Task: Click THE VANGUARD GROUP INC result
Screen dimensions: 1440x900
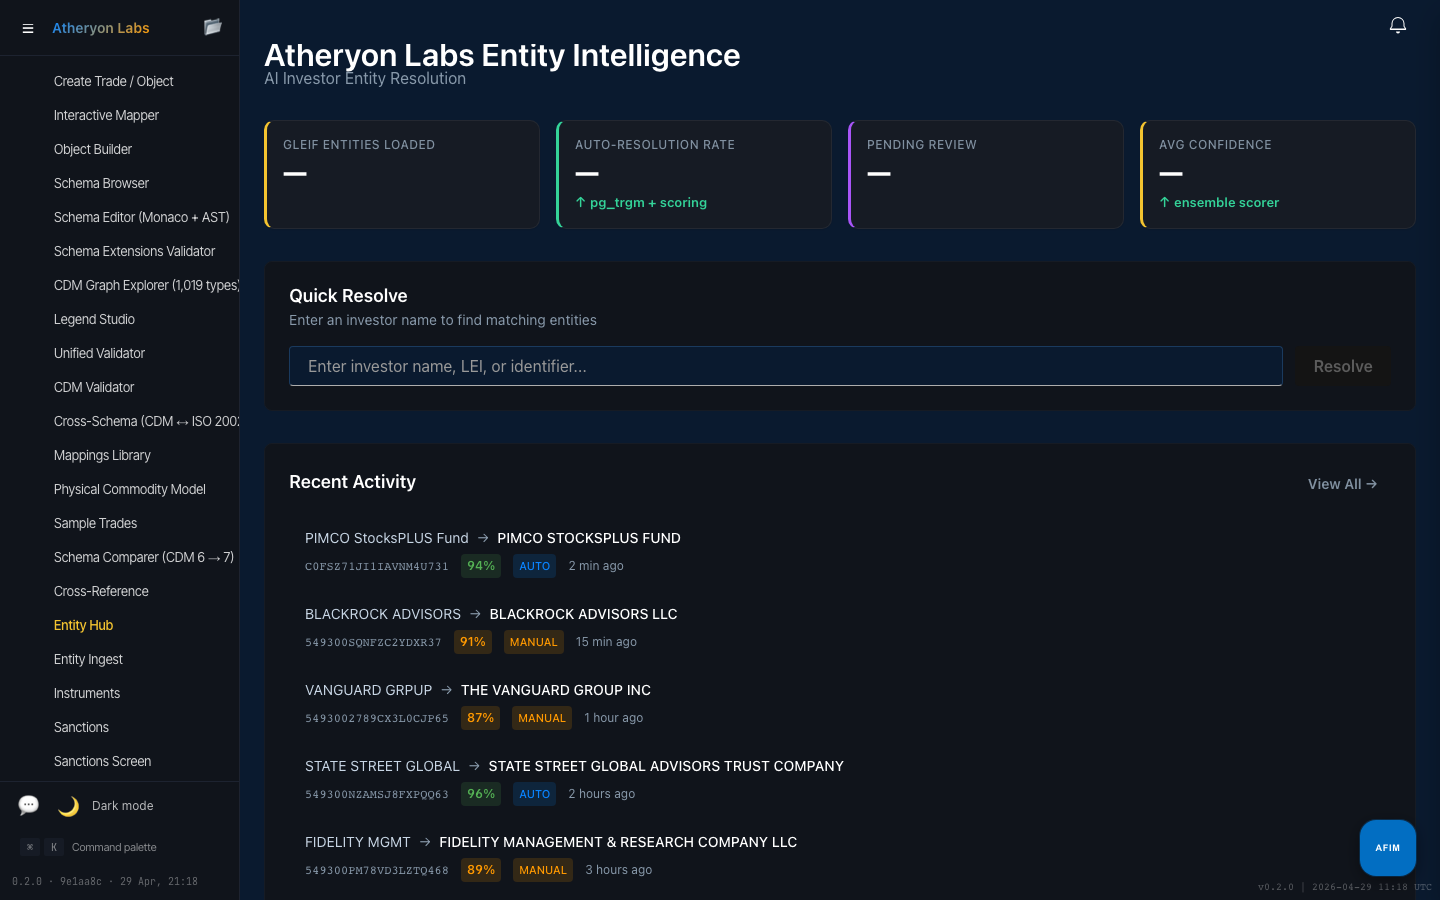Action: [x=556, y=690]
